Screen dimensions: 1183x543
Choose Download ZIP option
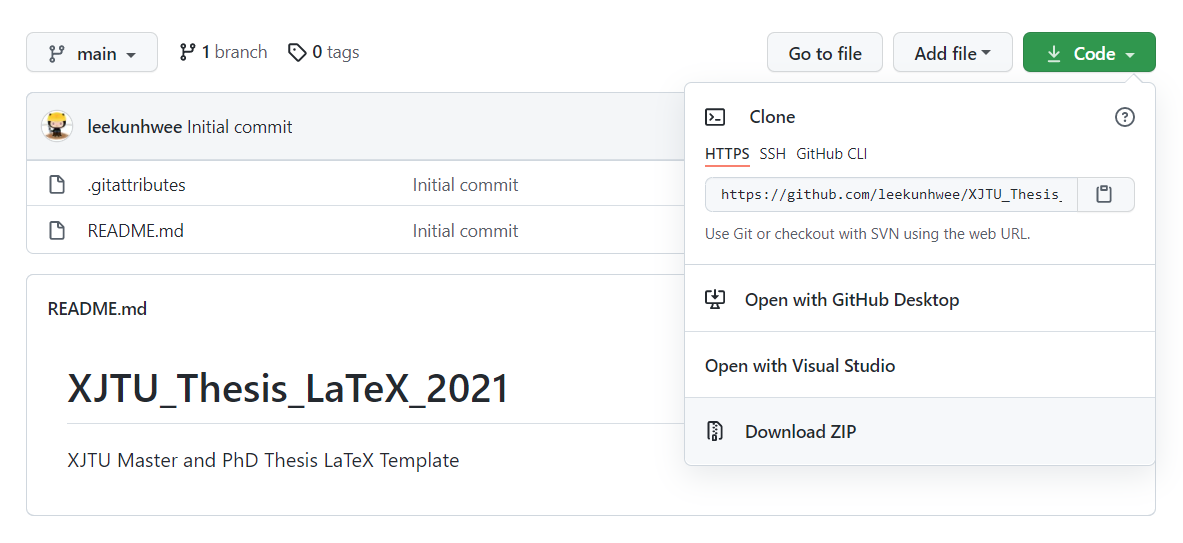click(920, 431)
